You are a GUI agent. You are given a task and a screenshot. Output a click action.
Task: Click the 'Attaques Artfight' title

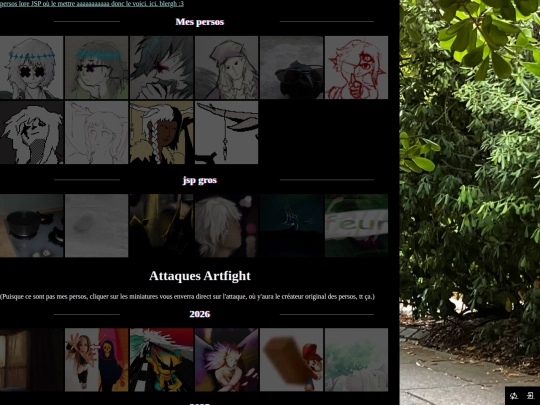pos(200,276)
